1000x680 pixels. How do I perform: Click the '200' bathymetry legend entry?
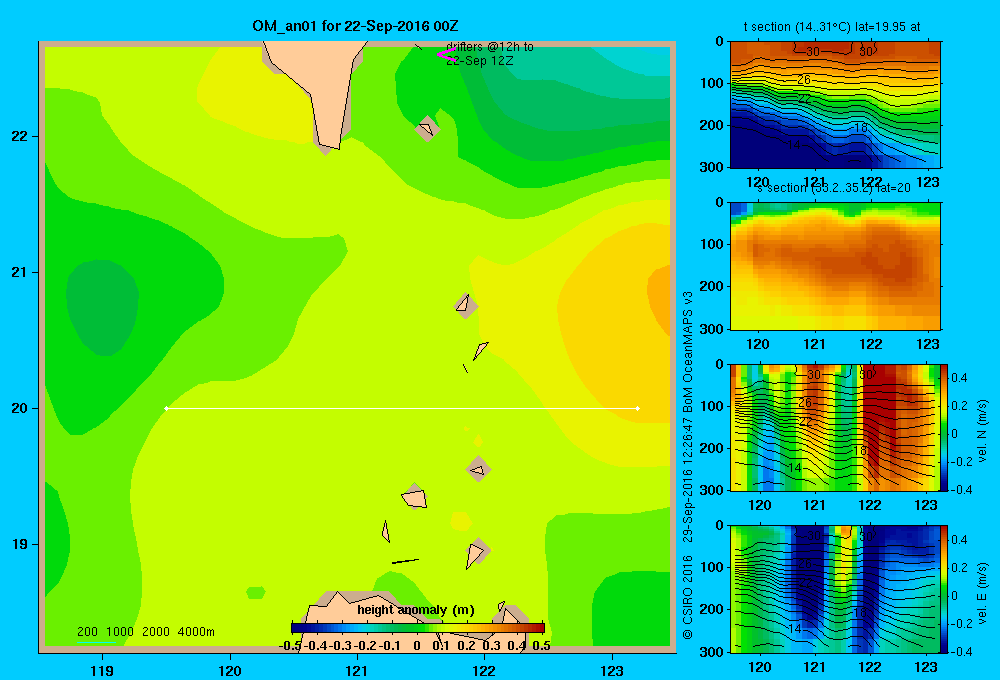tap(87, 632)
